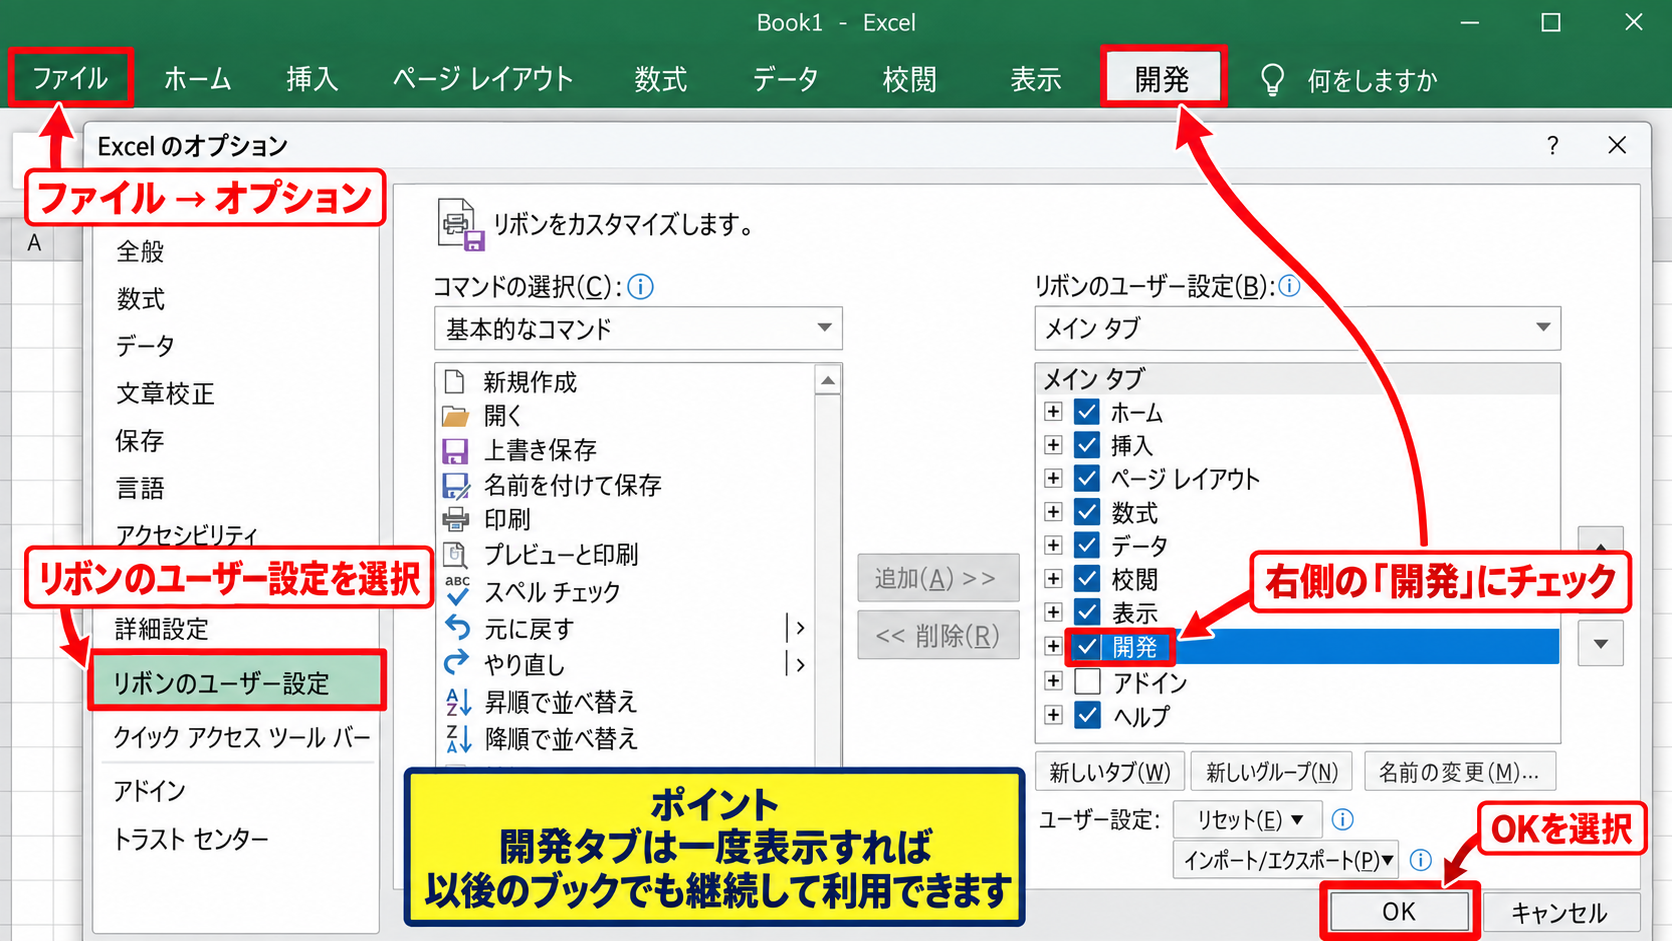Click the New document icon in command list

point(455,382)
